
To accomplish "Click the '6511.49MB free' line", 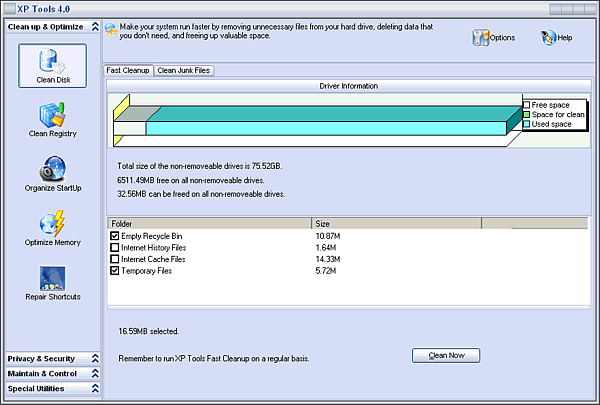I will 191,180.
